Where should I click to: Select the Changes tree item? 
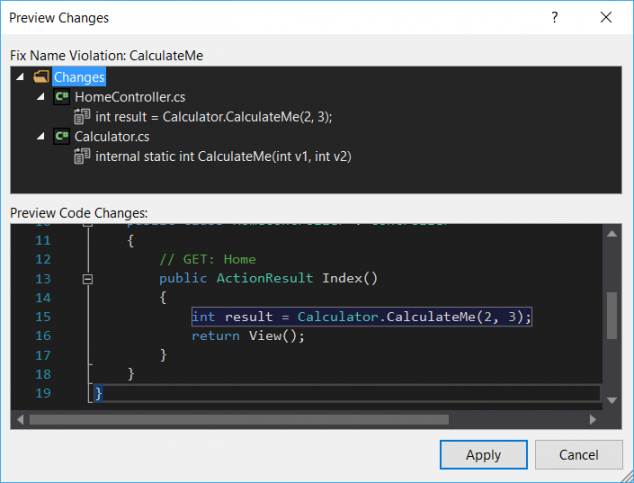(x=79, y=77)
